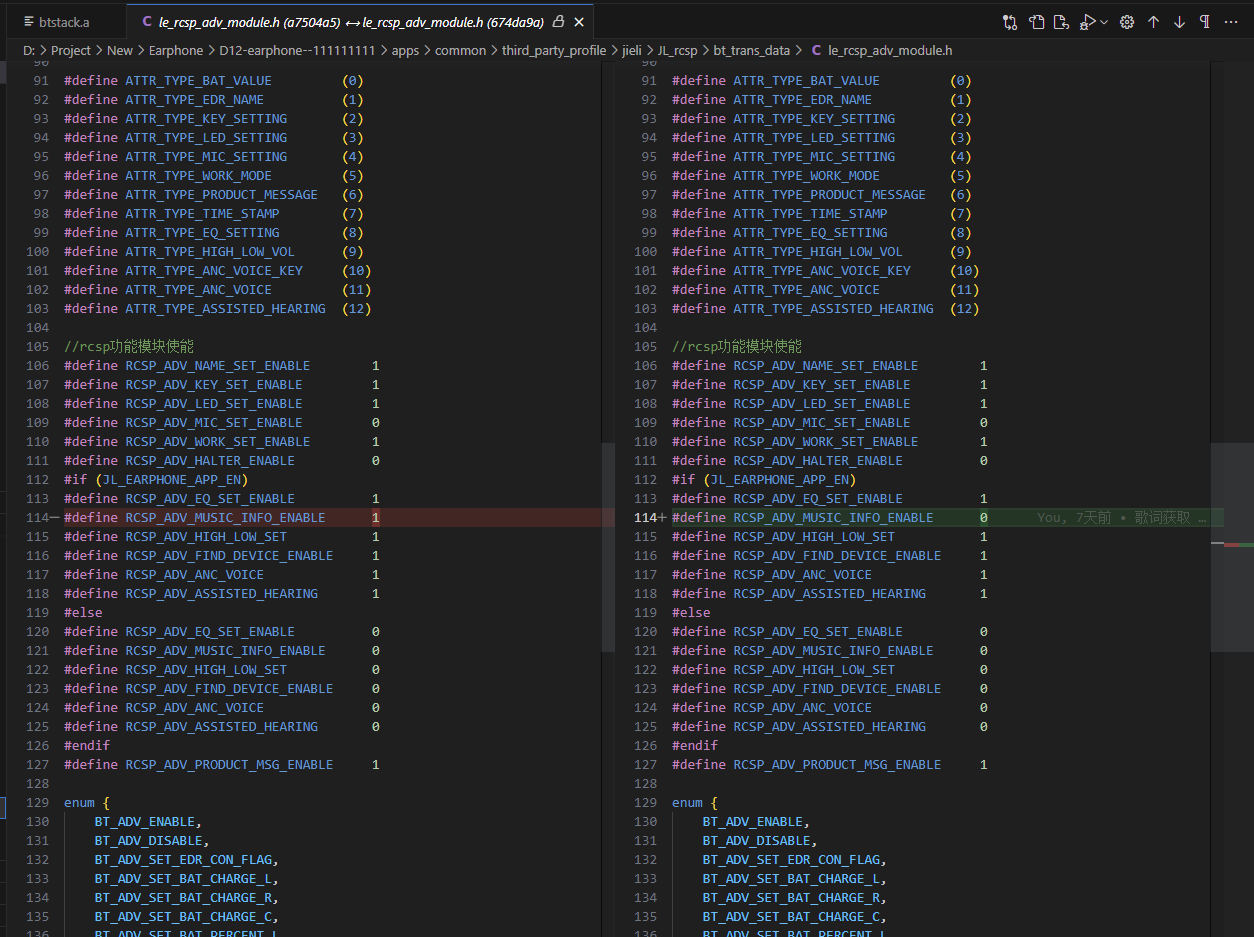Screen dimensions: 1254x937
Task: Click ATTR_TYPE_BAT_VALUE in left pane
Action: (x=198, y=81)
